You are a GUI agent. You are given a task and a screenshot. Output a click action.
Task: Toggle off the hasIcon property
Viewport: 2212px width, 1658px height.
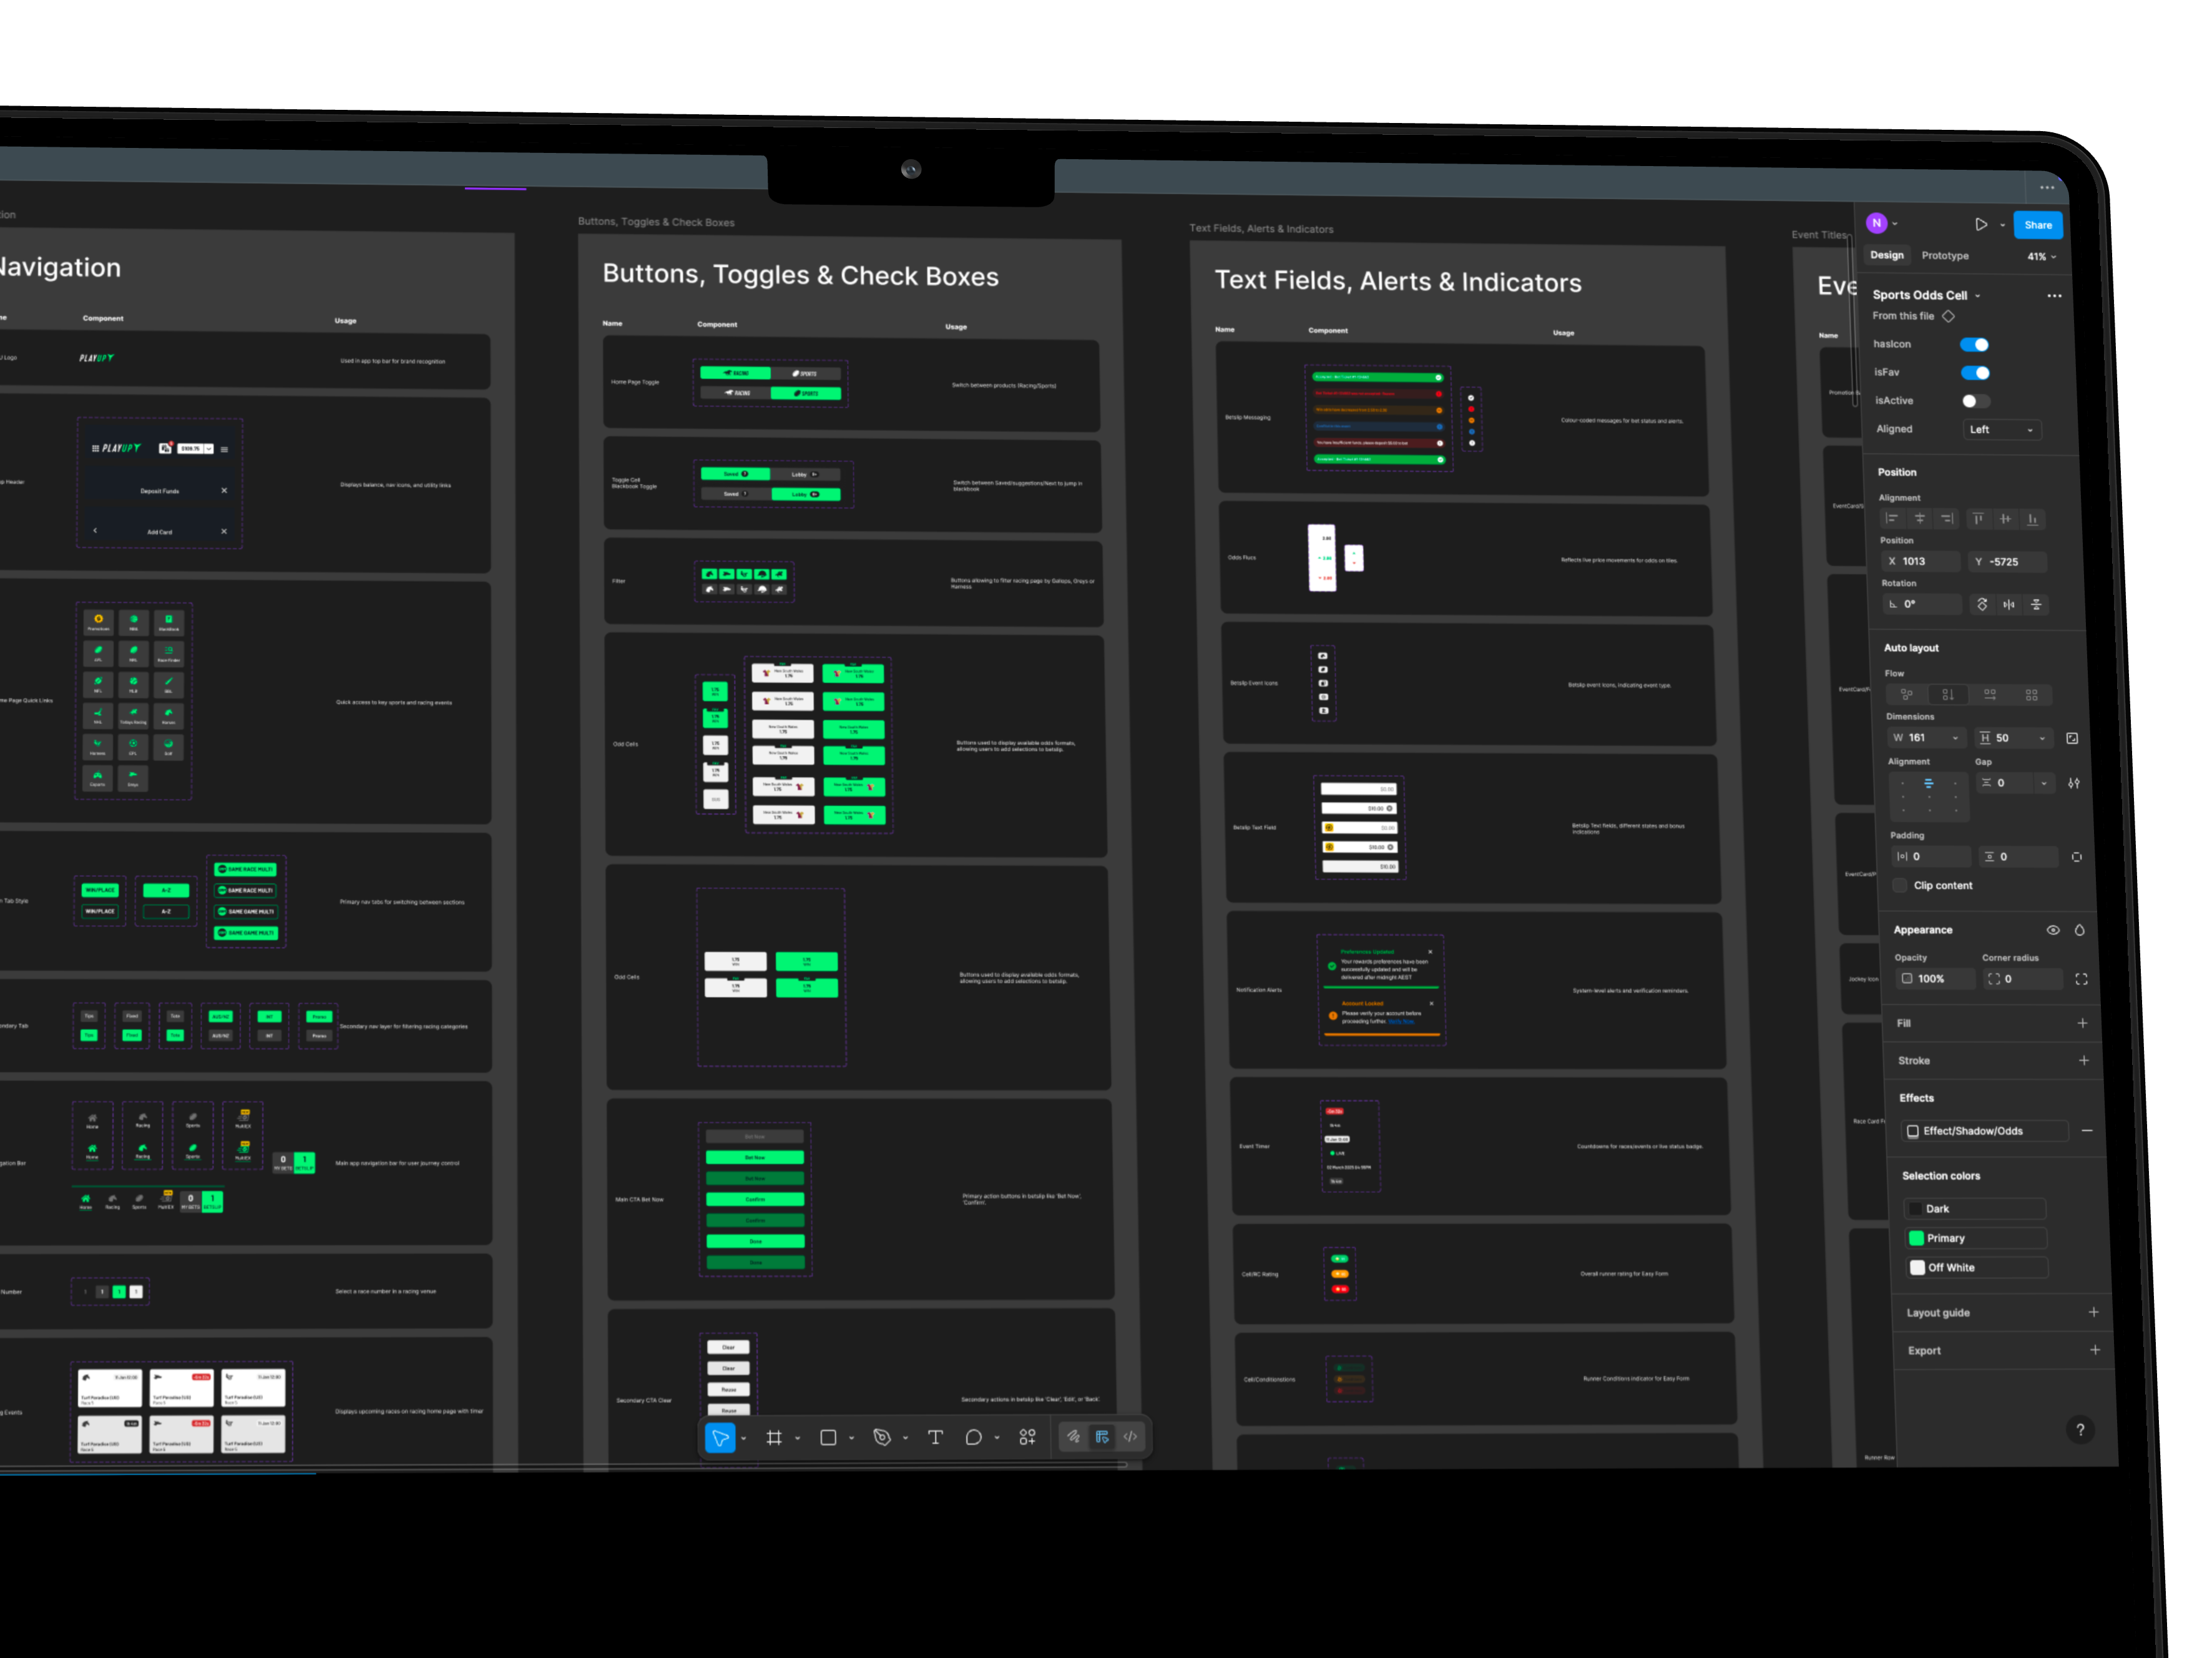click(x=1975, y=344)
